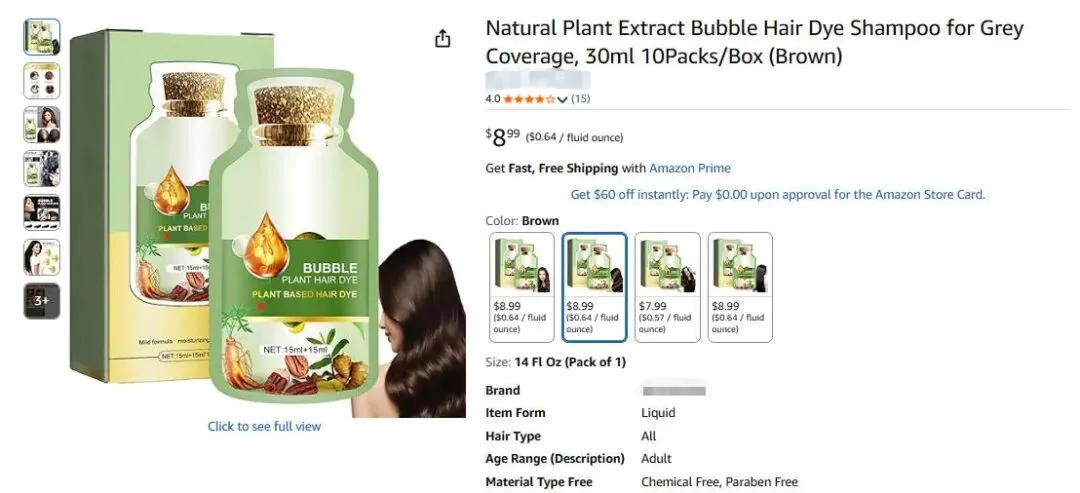Image resolution: width=1080 pixels, height=493 pixels.
Task: Click to see full view link
Action: click(264, 426)
